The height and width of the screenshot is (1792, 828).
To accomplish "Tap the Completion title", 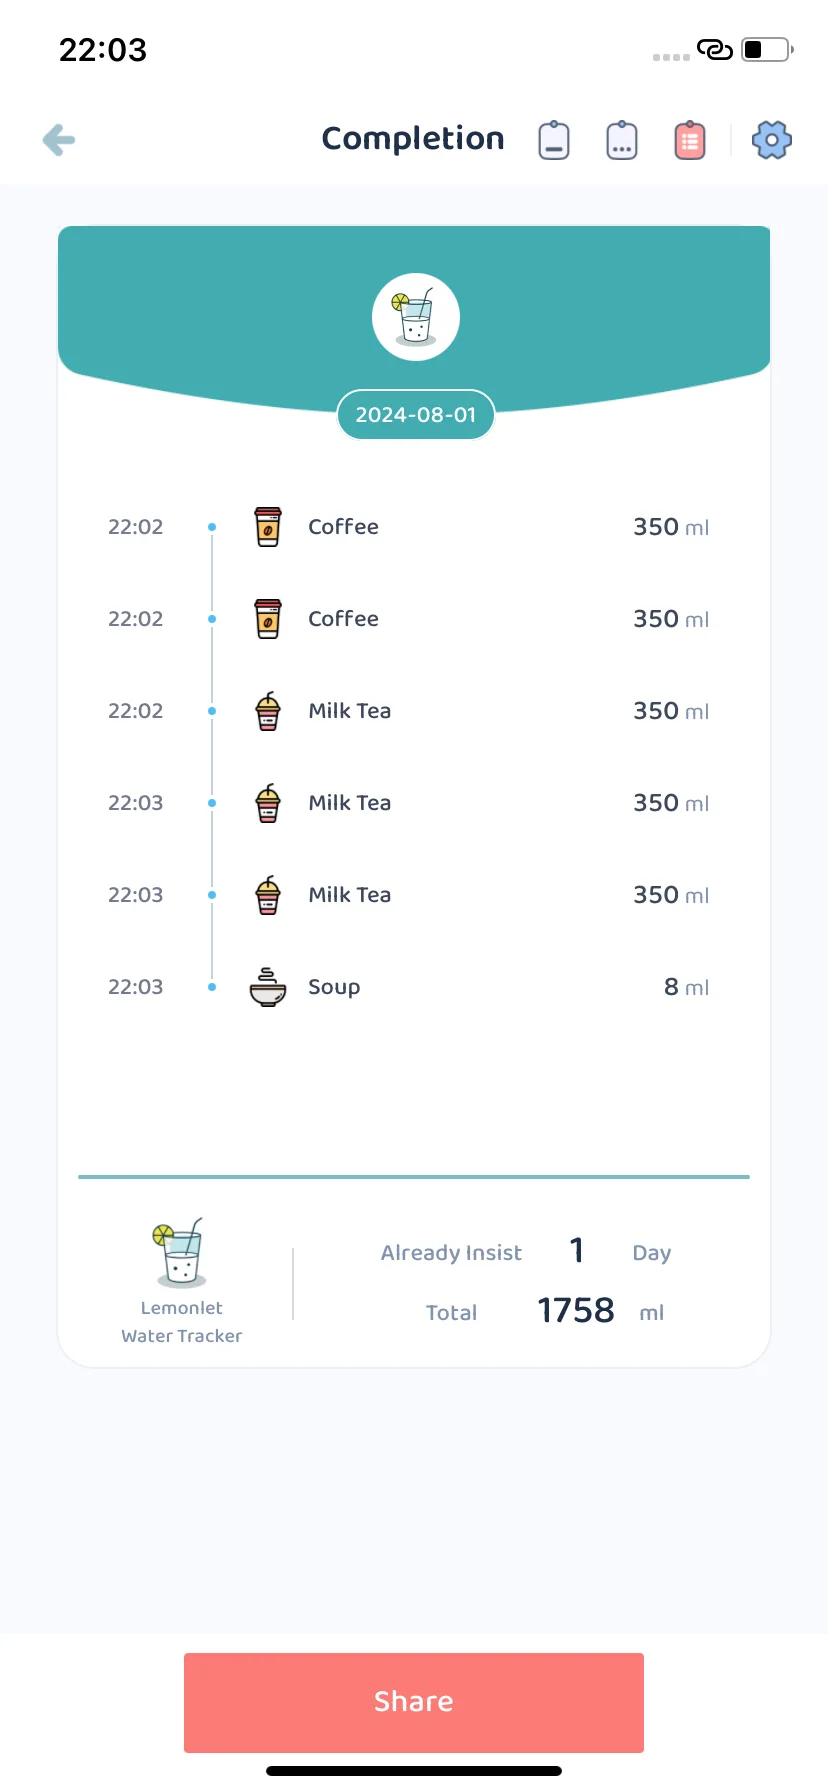I will 413,138.
